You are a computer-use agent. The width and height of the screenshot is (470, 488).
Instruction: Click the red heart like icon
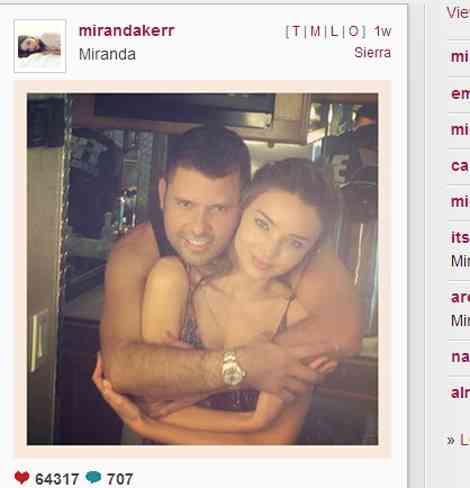pos(22,478)
